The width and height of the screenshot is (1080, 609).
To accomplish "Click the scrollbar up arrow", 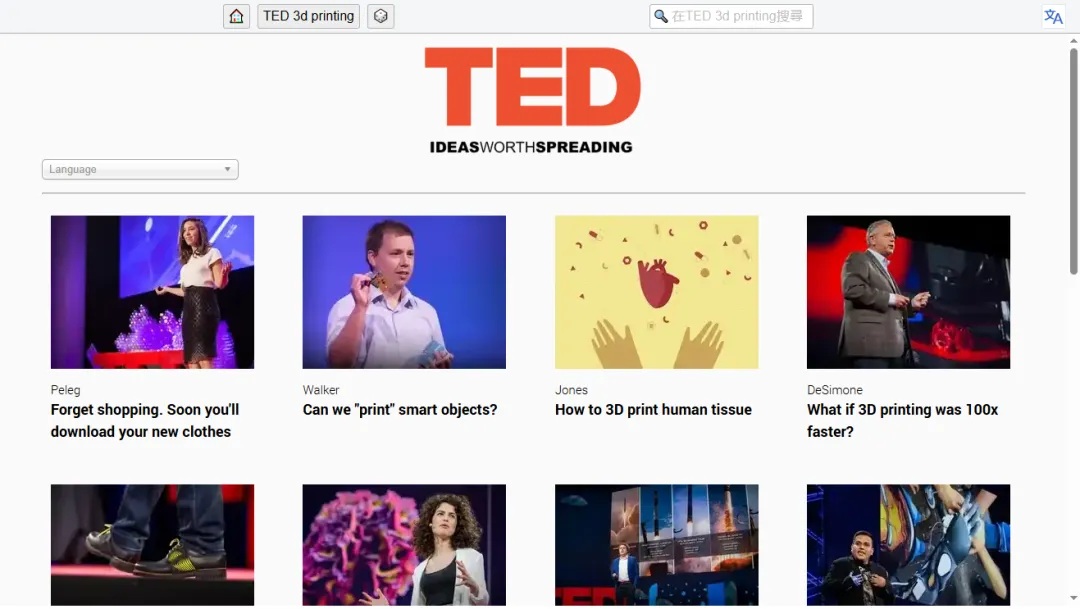I will [1073, 41].
